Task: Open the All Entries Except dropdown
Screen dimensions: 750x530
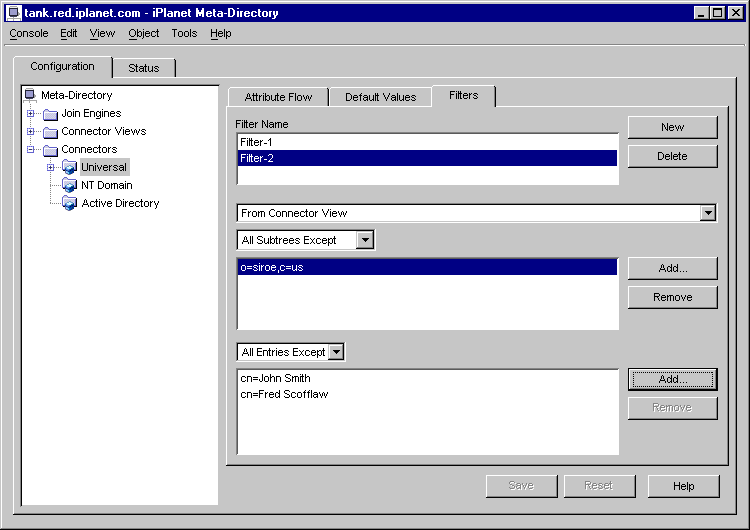Action: click(x=337, y=352)
